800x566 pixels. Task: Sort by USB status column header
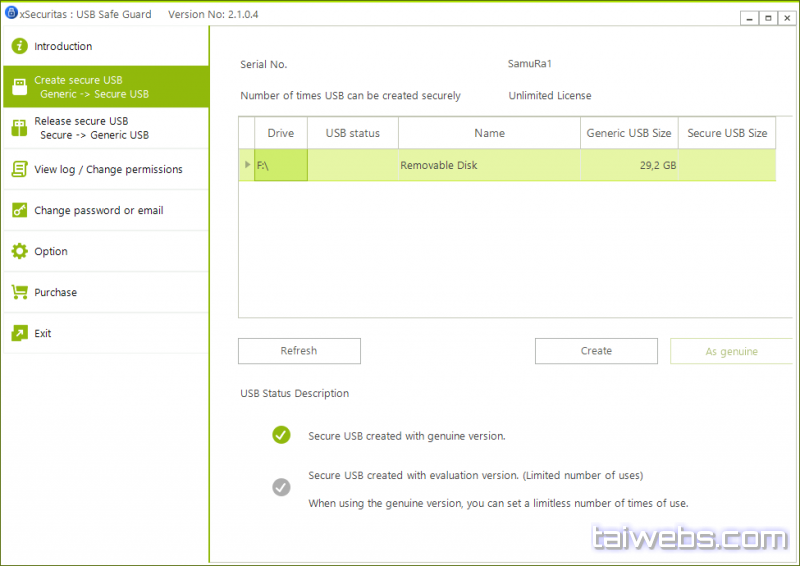coord(352,133)
